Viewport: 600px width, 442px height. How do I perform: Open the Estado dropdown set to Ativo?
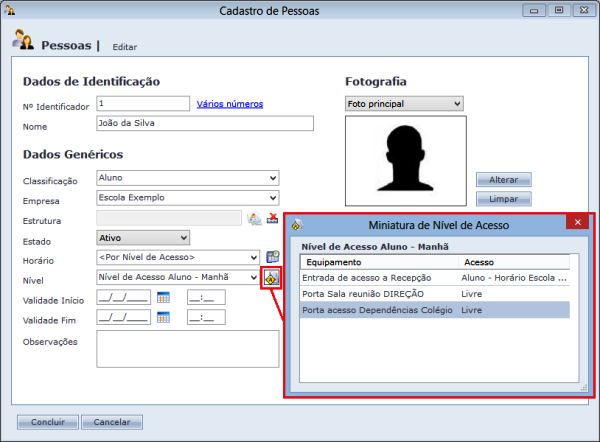[x=143, y=238]
